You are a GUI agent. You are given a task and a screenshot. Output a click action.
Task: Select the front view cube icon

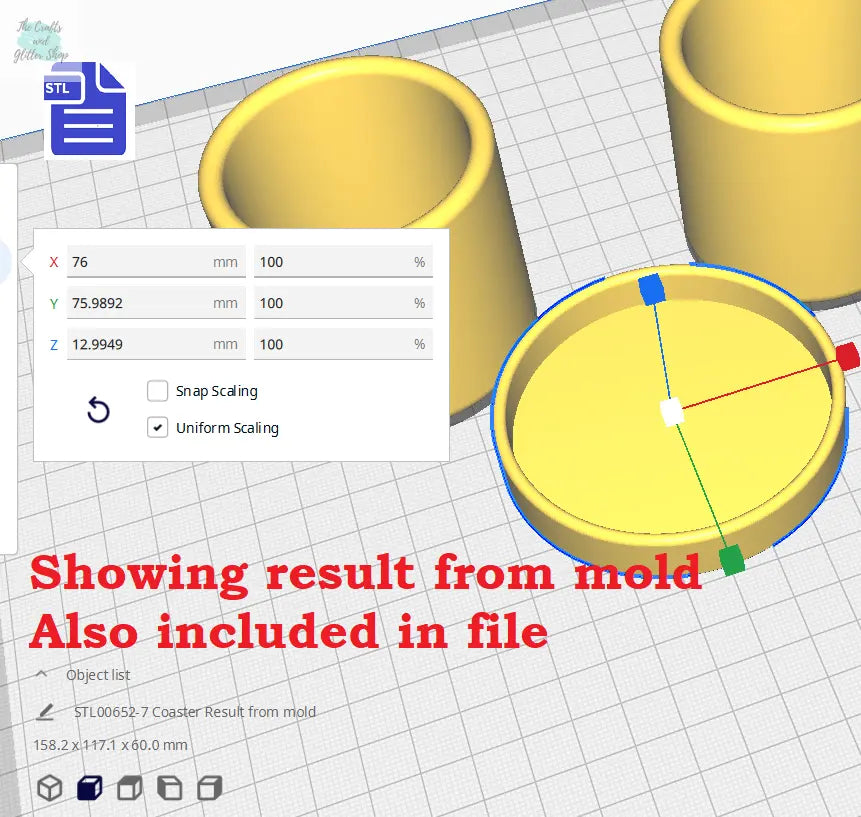click(x=89, y=788)
